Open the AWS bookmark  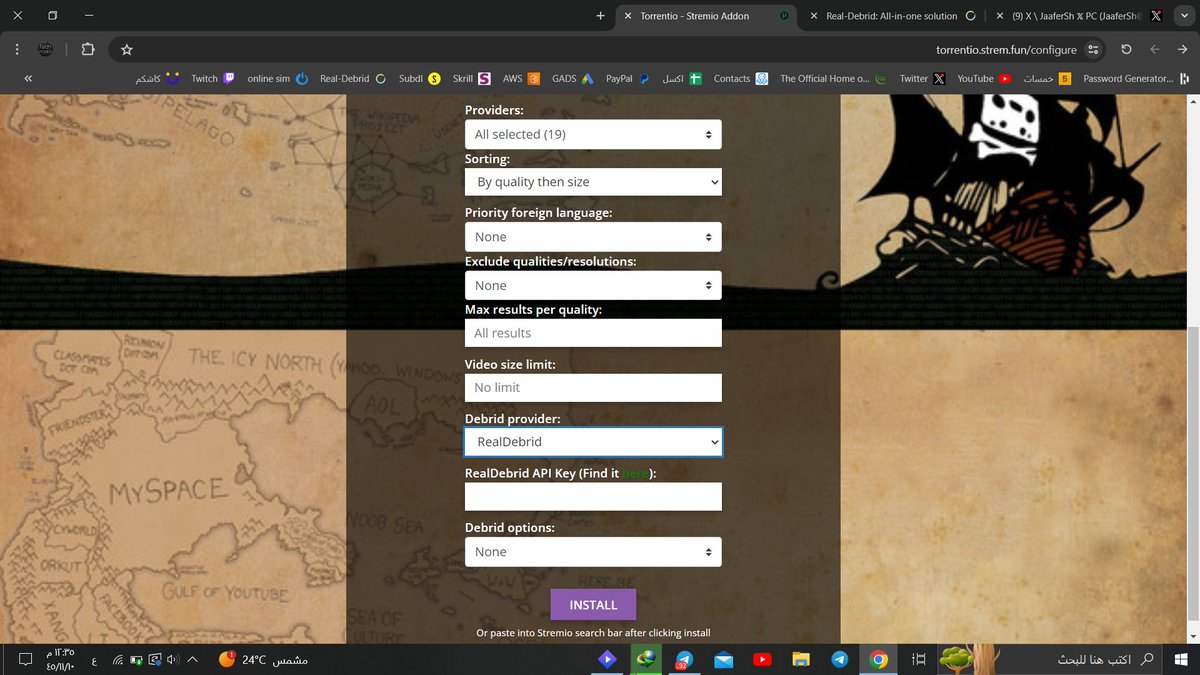pyautogui.click(x=521, y=78)
